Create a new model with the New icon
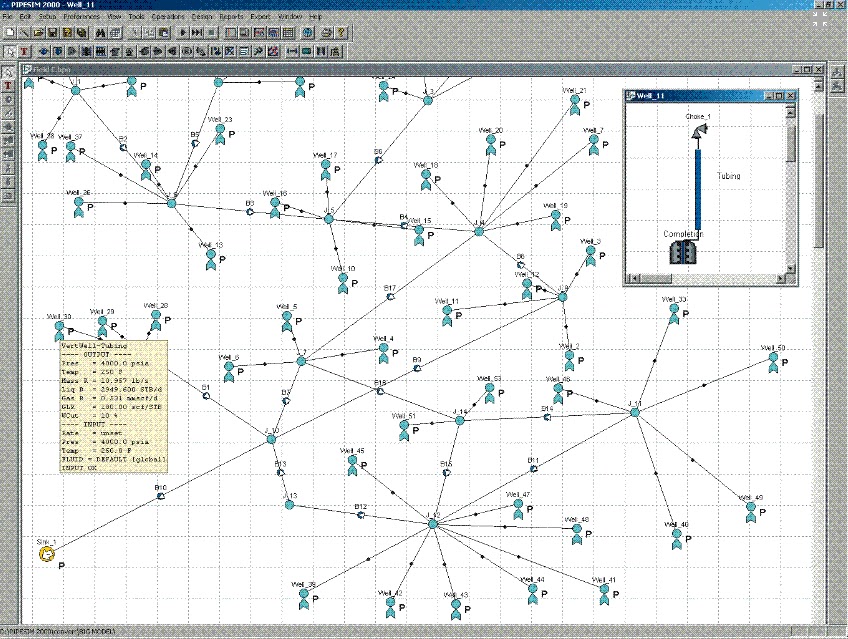This screenshot has width=848, height=639. 8,33
